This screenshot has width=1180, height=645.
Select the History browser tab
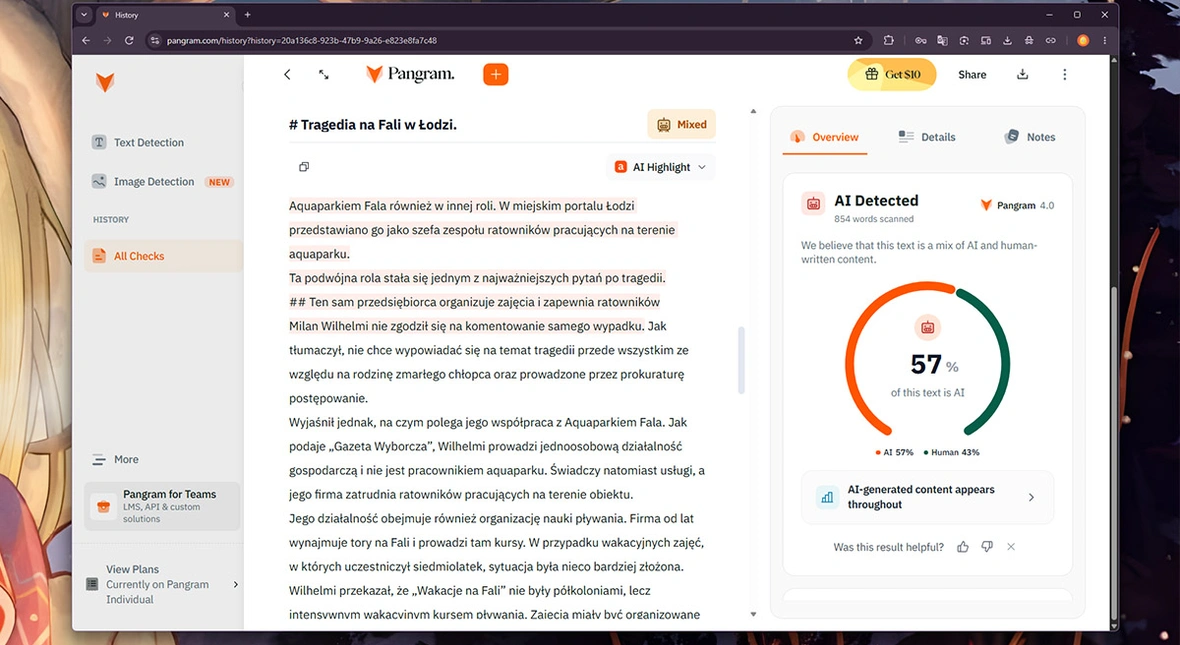[164, 15]
